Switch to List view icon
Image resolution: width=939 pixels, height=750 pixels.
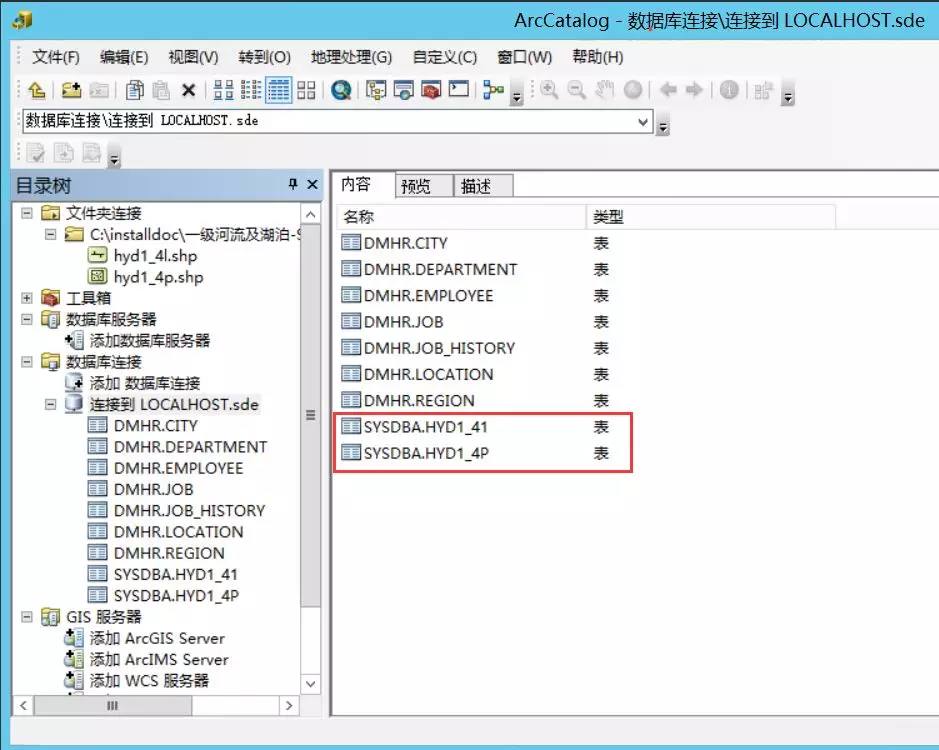tap(250, 90)
